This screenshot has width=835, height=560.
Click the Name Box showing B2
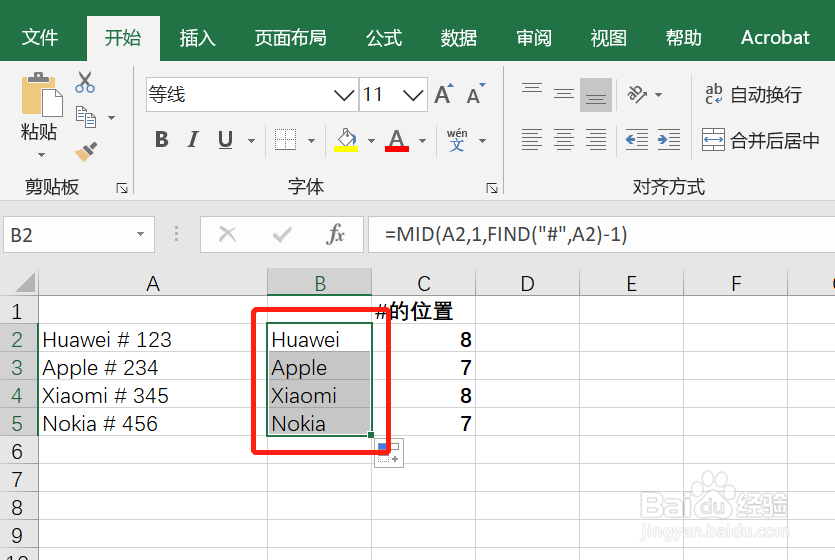[x=79, y=234]
